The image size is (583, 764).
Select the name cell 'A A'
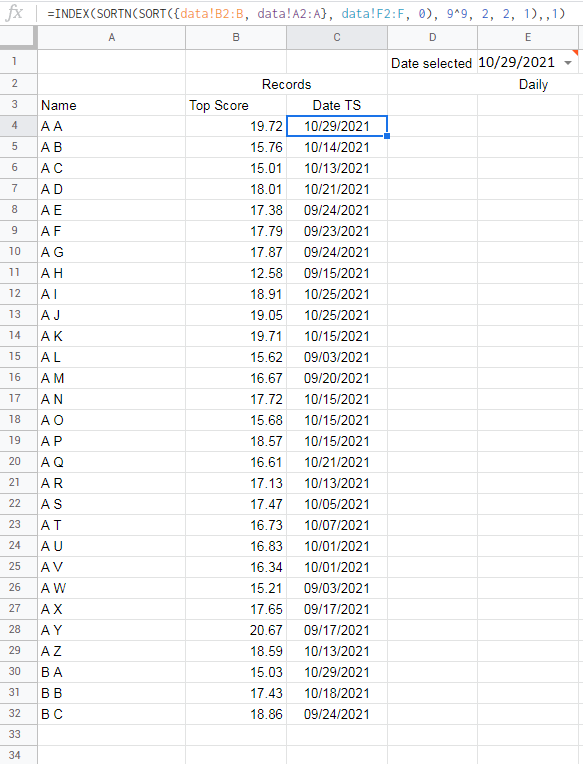pyautogui.click(x=112, y=126)
